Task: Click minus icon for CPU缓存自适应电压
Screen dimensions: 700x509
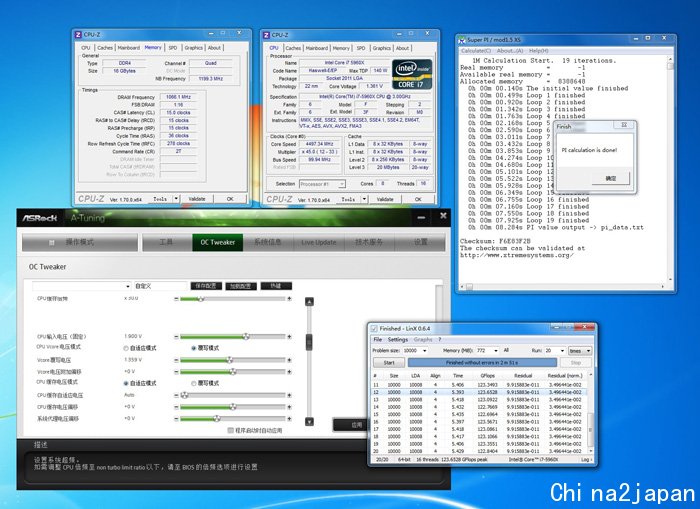Action: click(x=176, y=395)
